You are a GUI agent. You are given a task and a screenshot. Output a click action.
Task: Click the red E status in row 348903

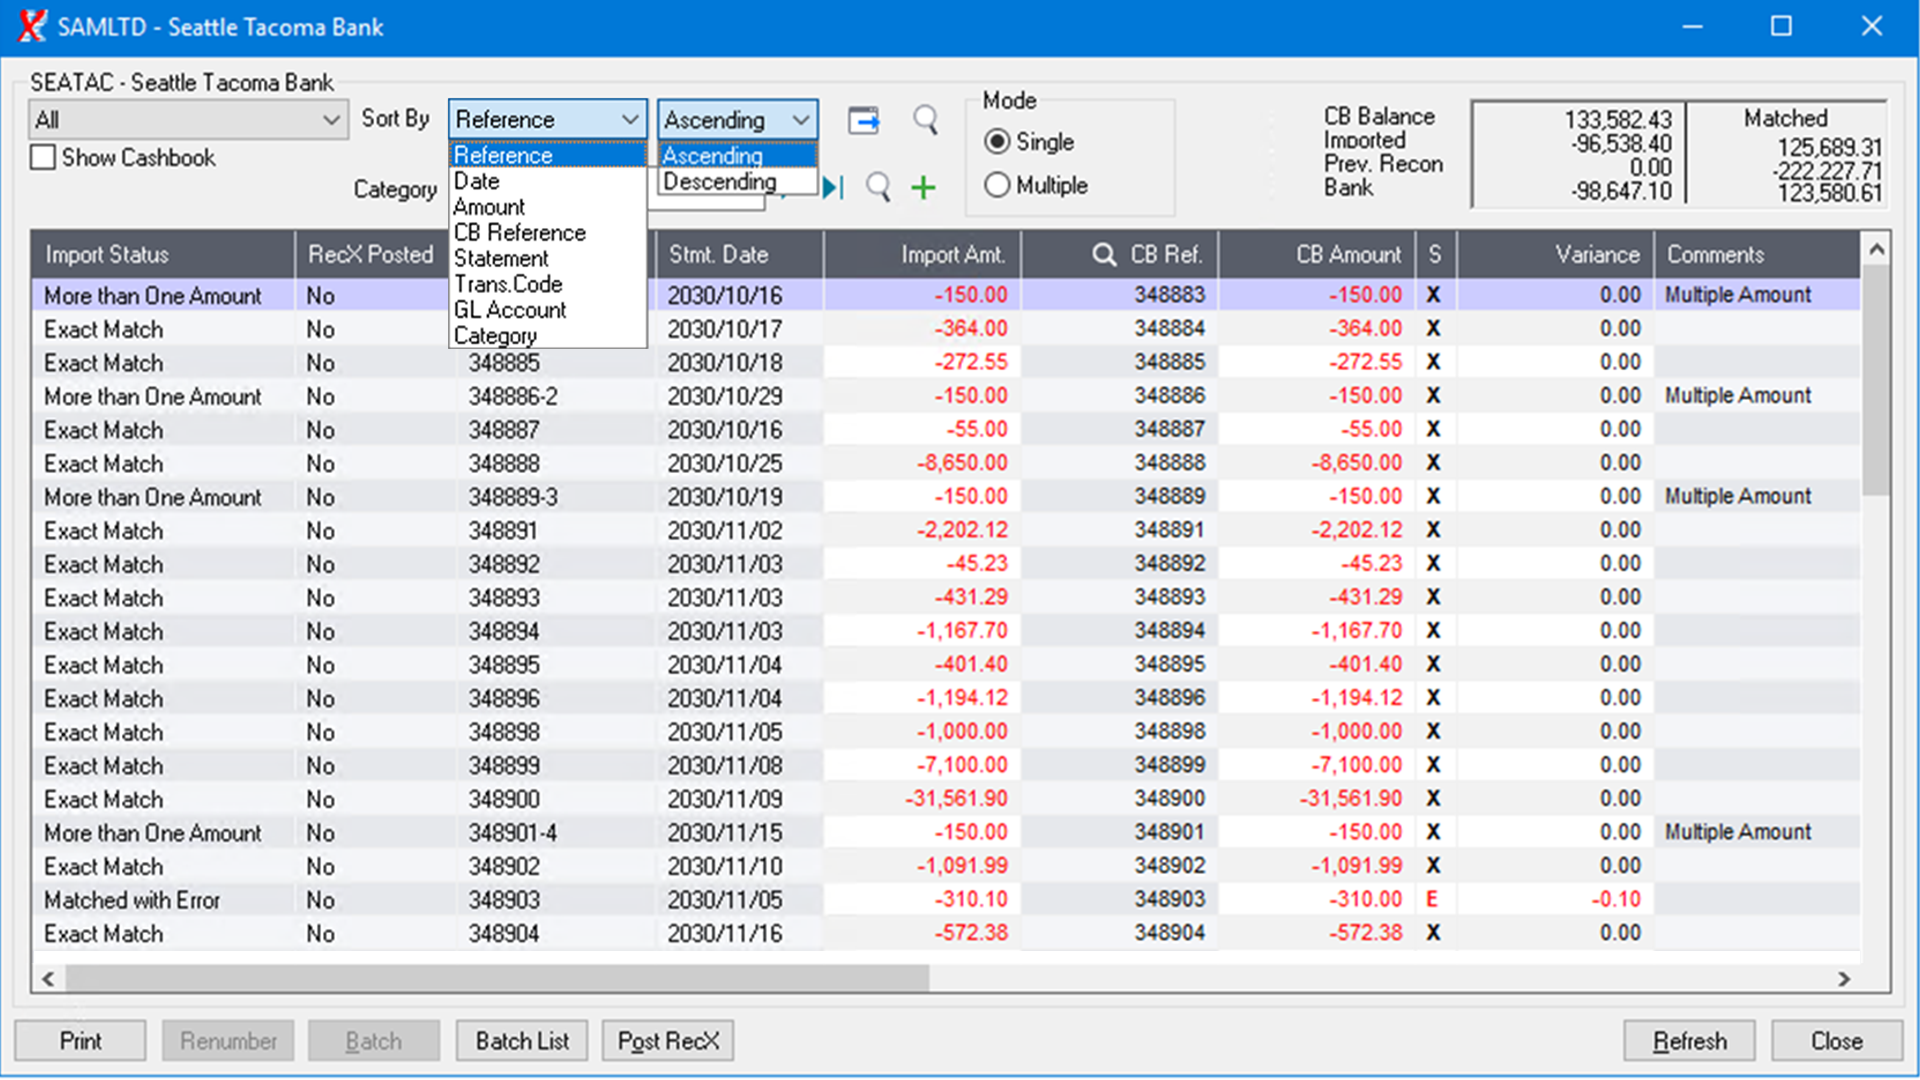pos(1432,899)
